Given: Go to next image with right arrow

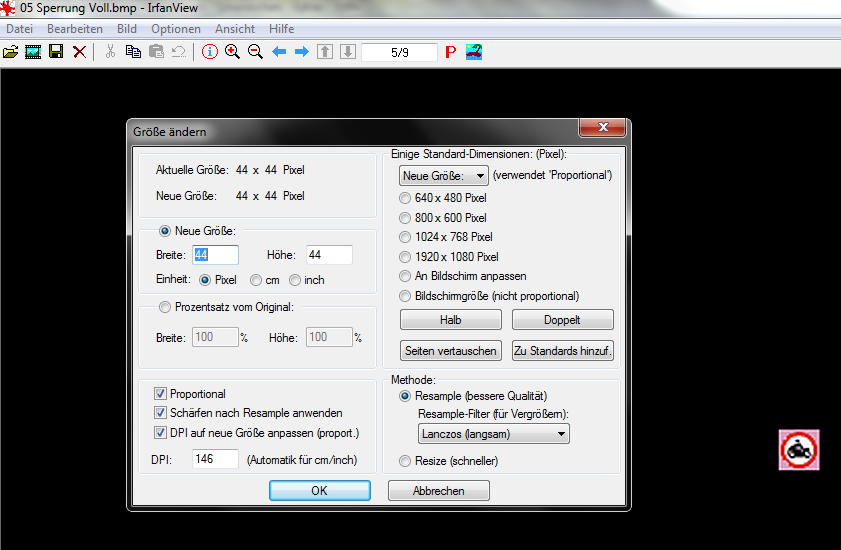Looking at the screenshot, I should click(301, 52).
